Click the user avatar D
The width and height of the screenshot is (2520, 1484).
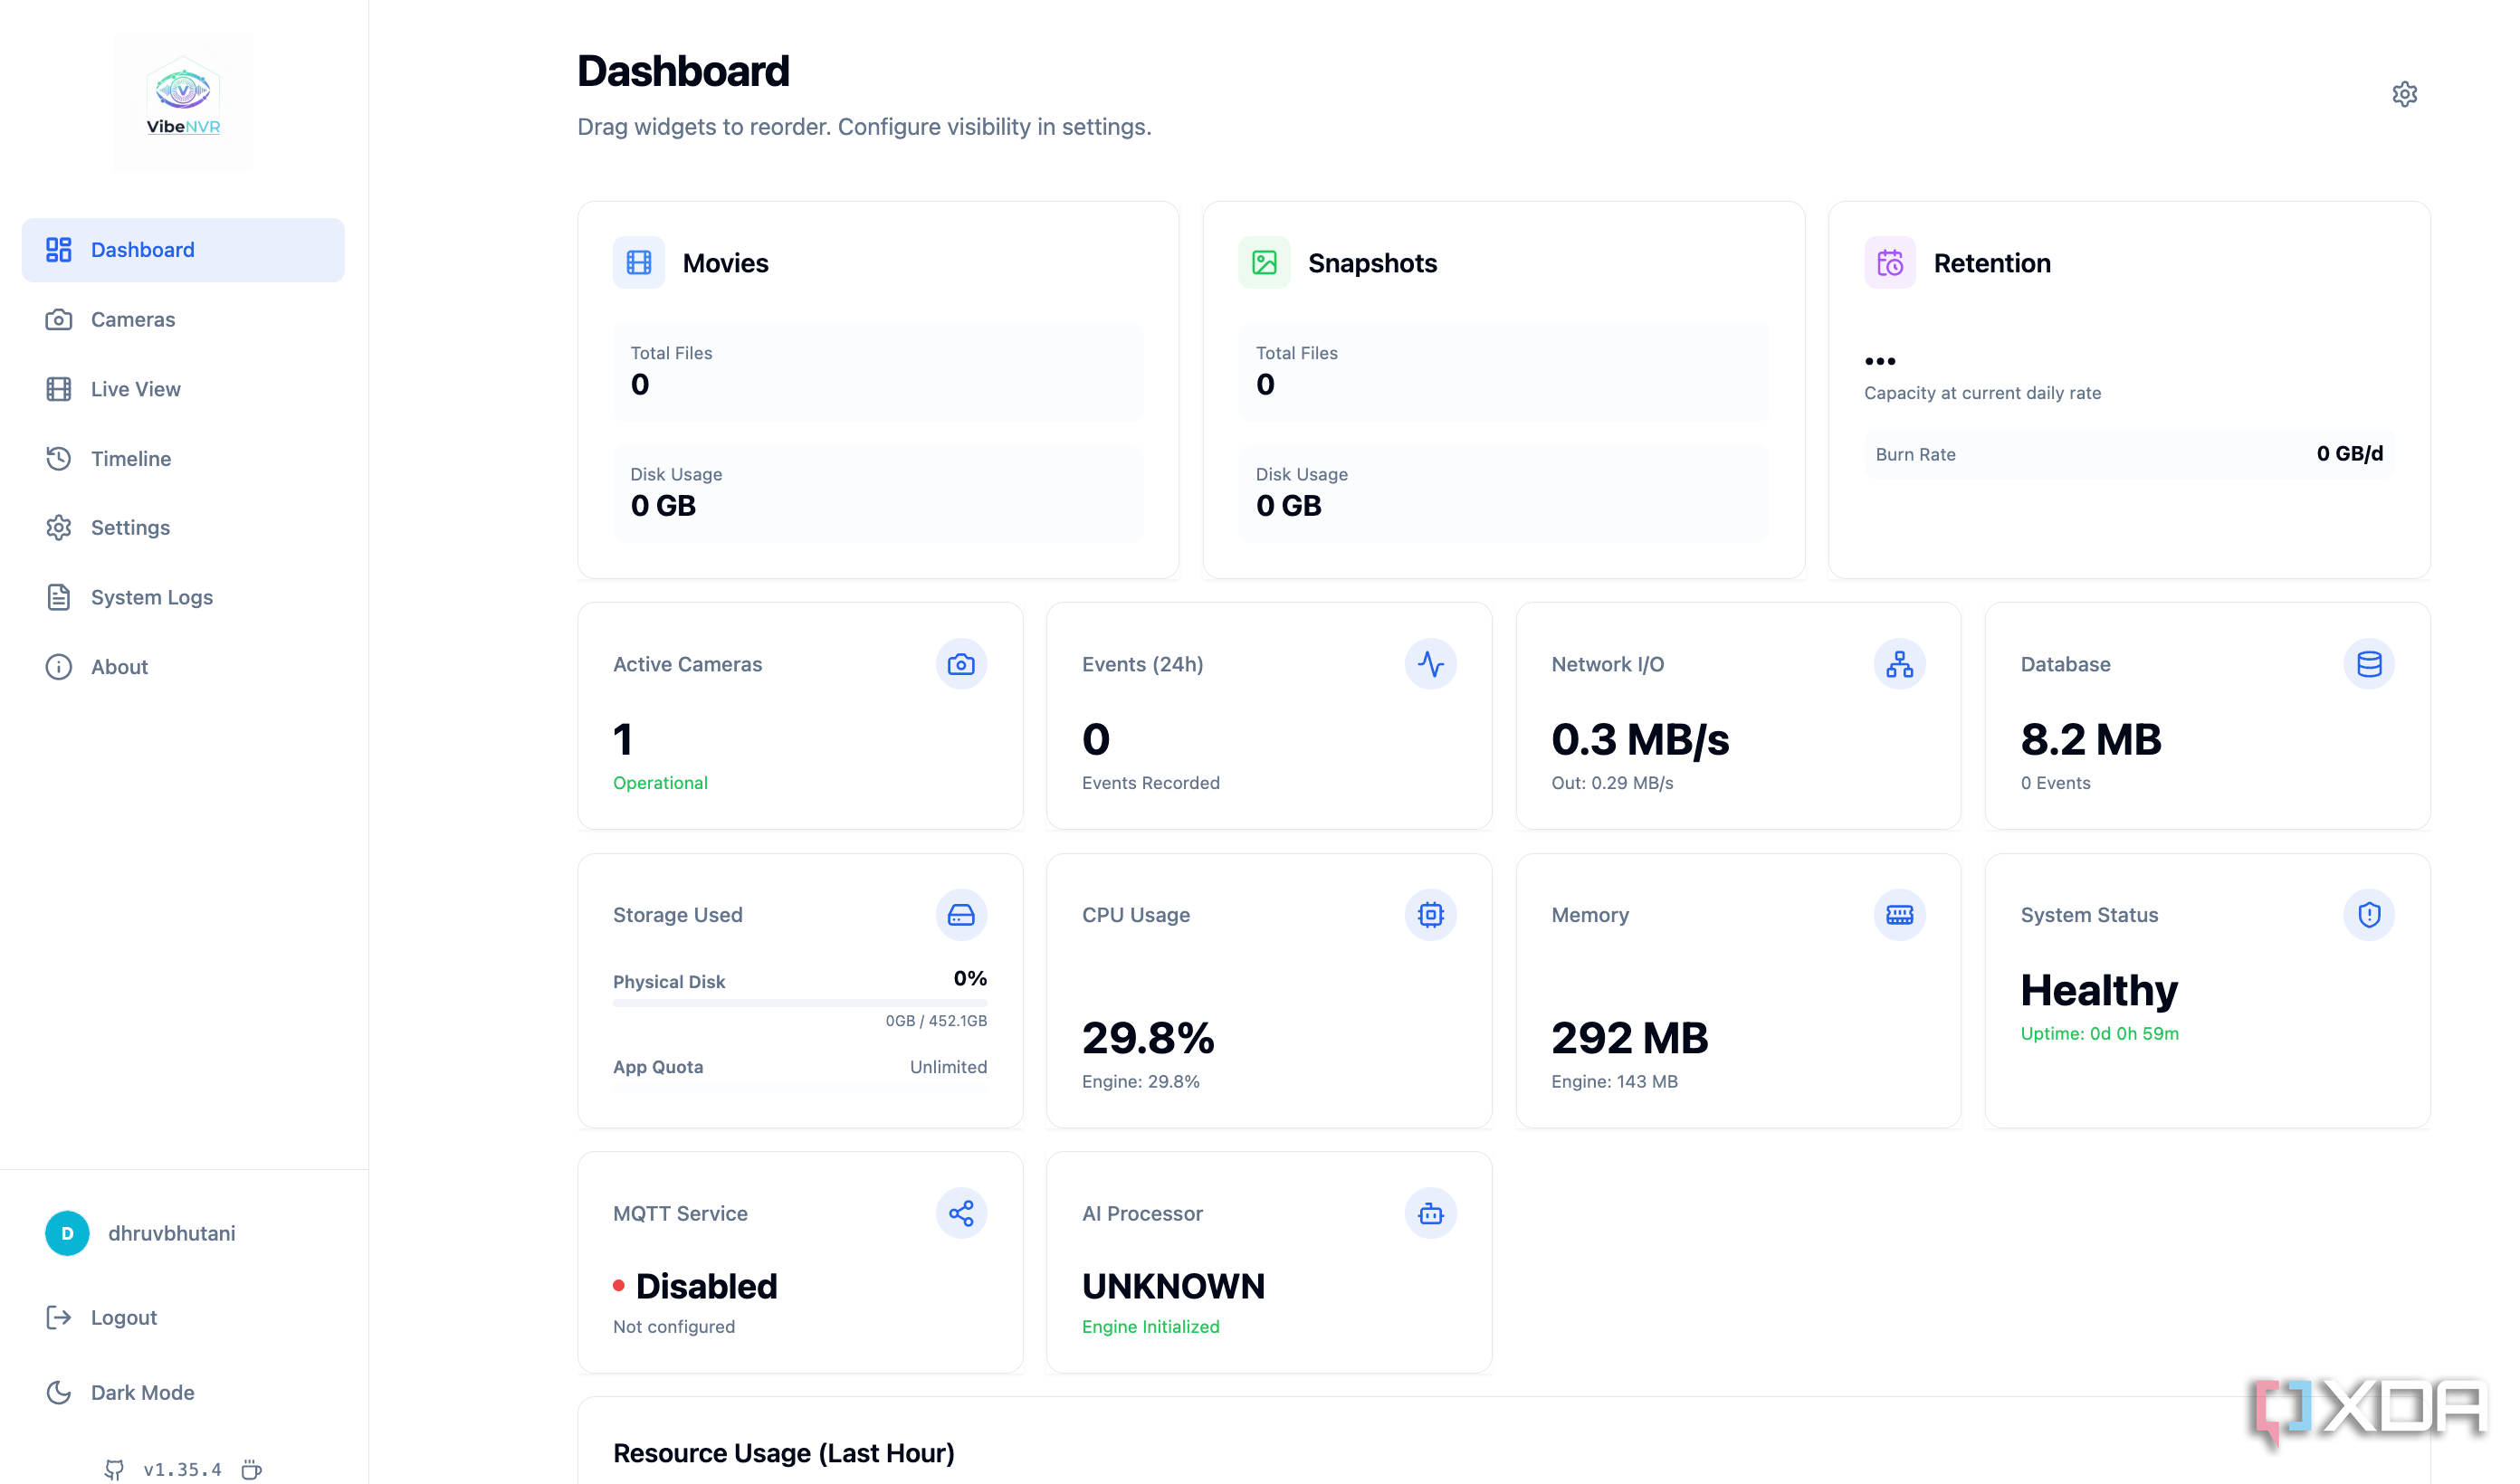(67, 1233)
